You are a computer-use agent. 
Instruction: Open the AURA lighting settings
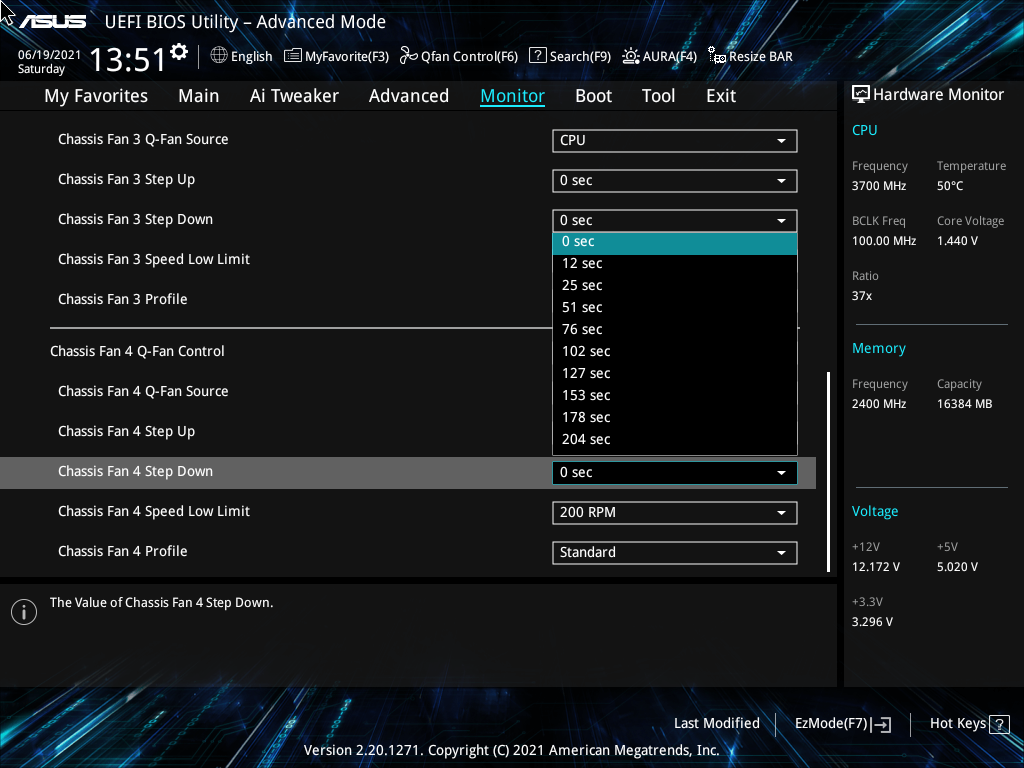point(659,56)
